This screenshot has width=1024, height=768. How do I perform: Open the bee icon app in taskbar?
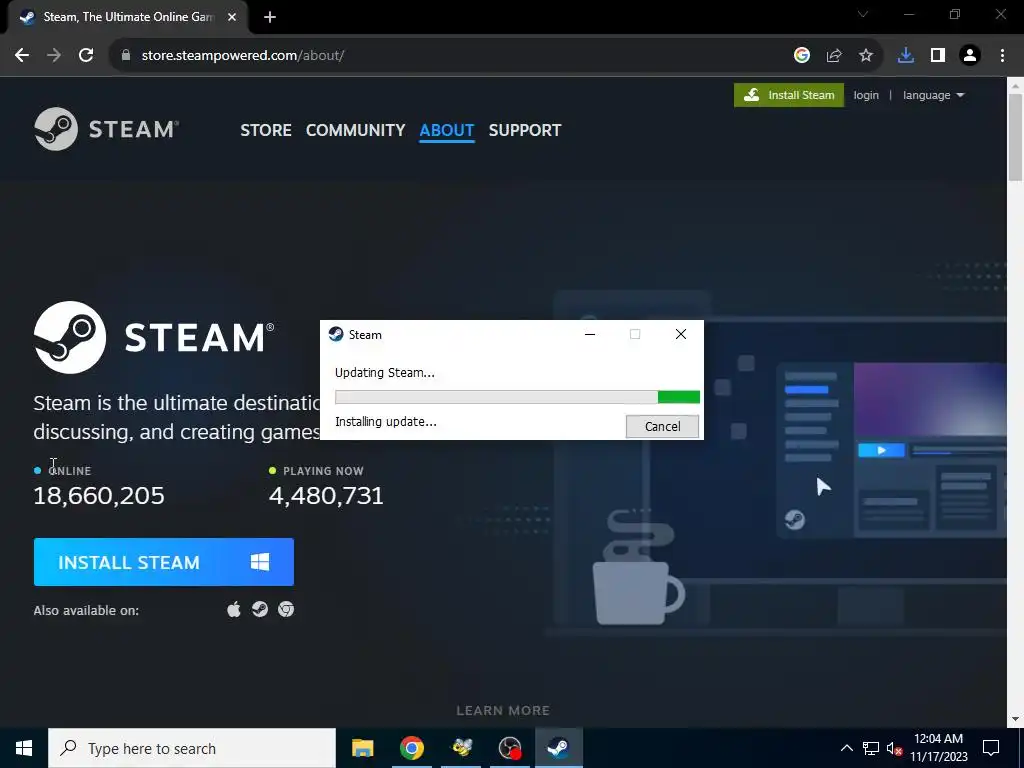(461, 748)
